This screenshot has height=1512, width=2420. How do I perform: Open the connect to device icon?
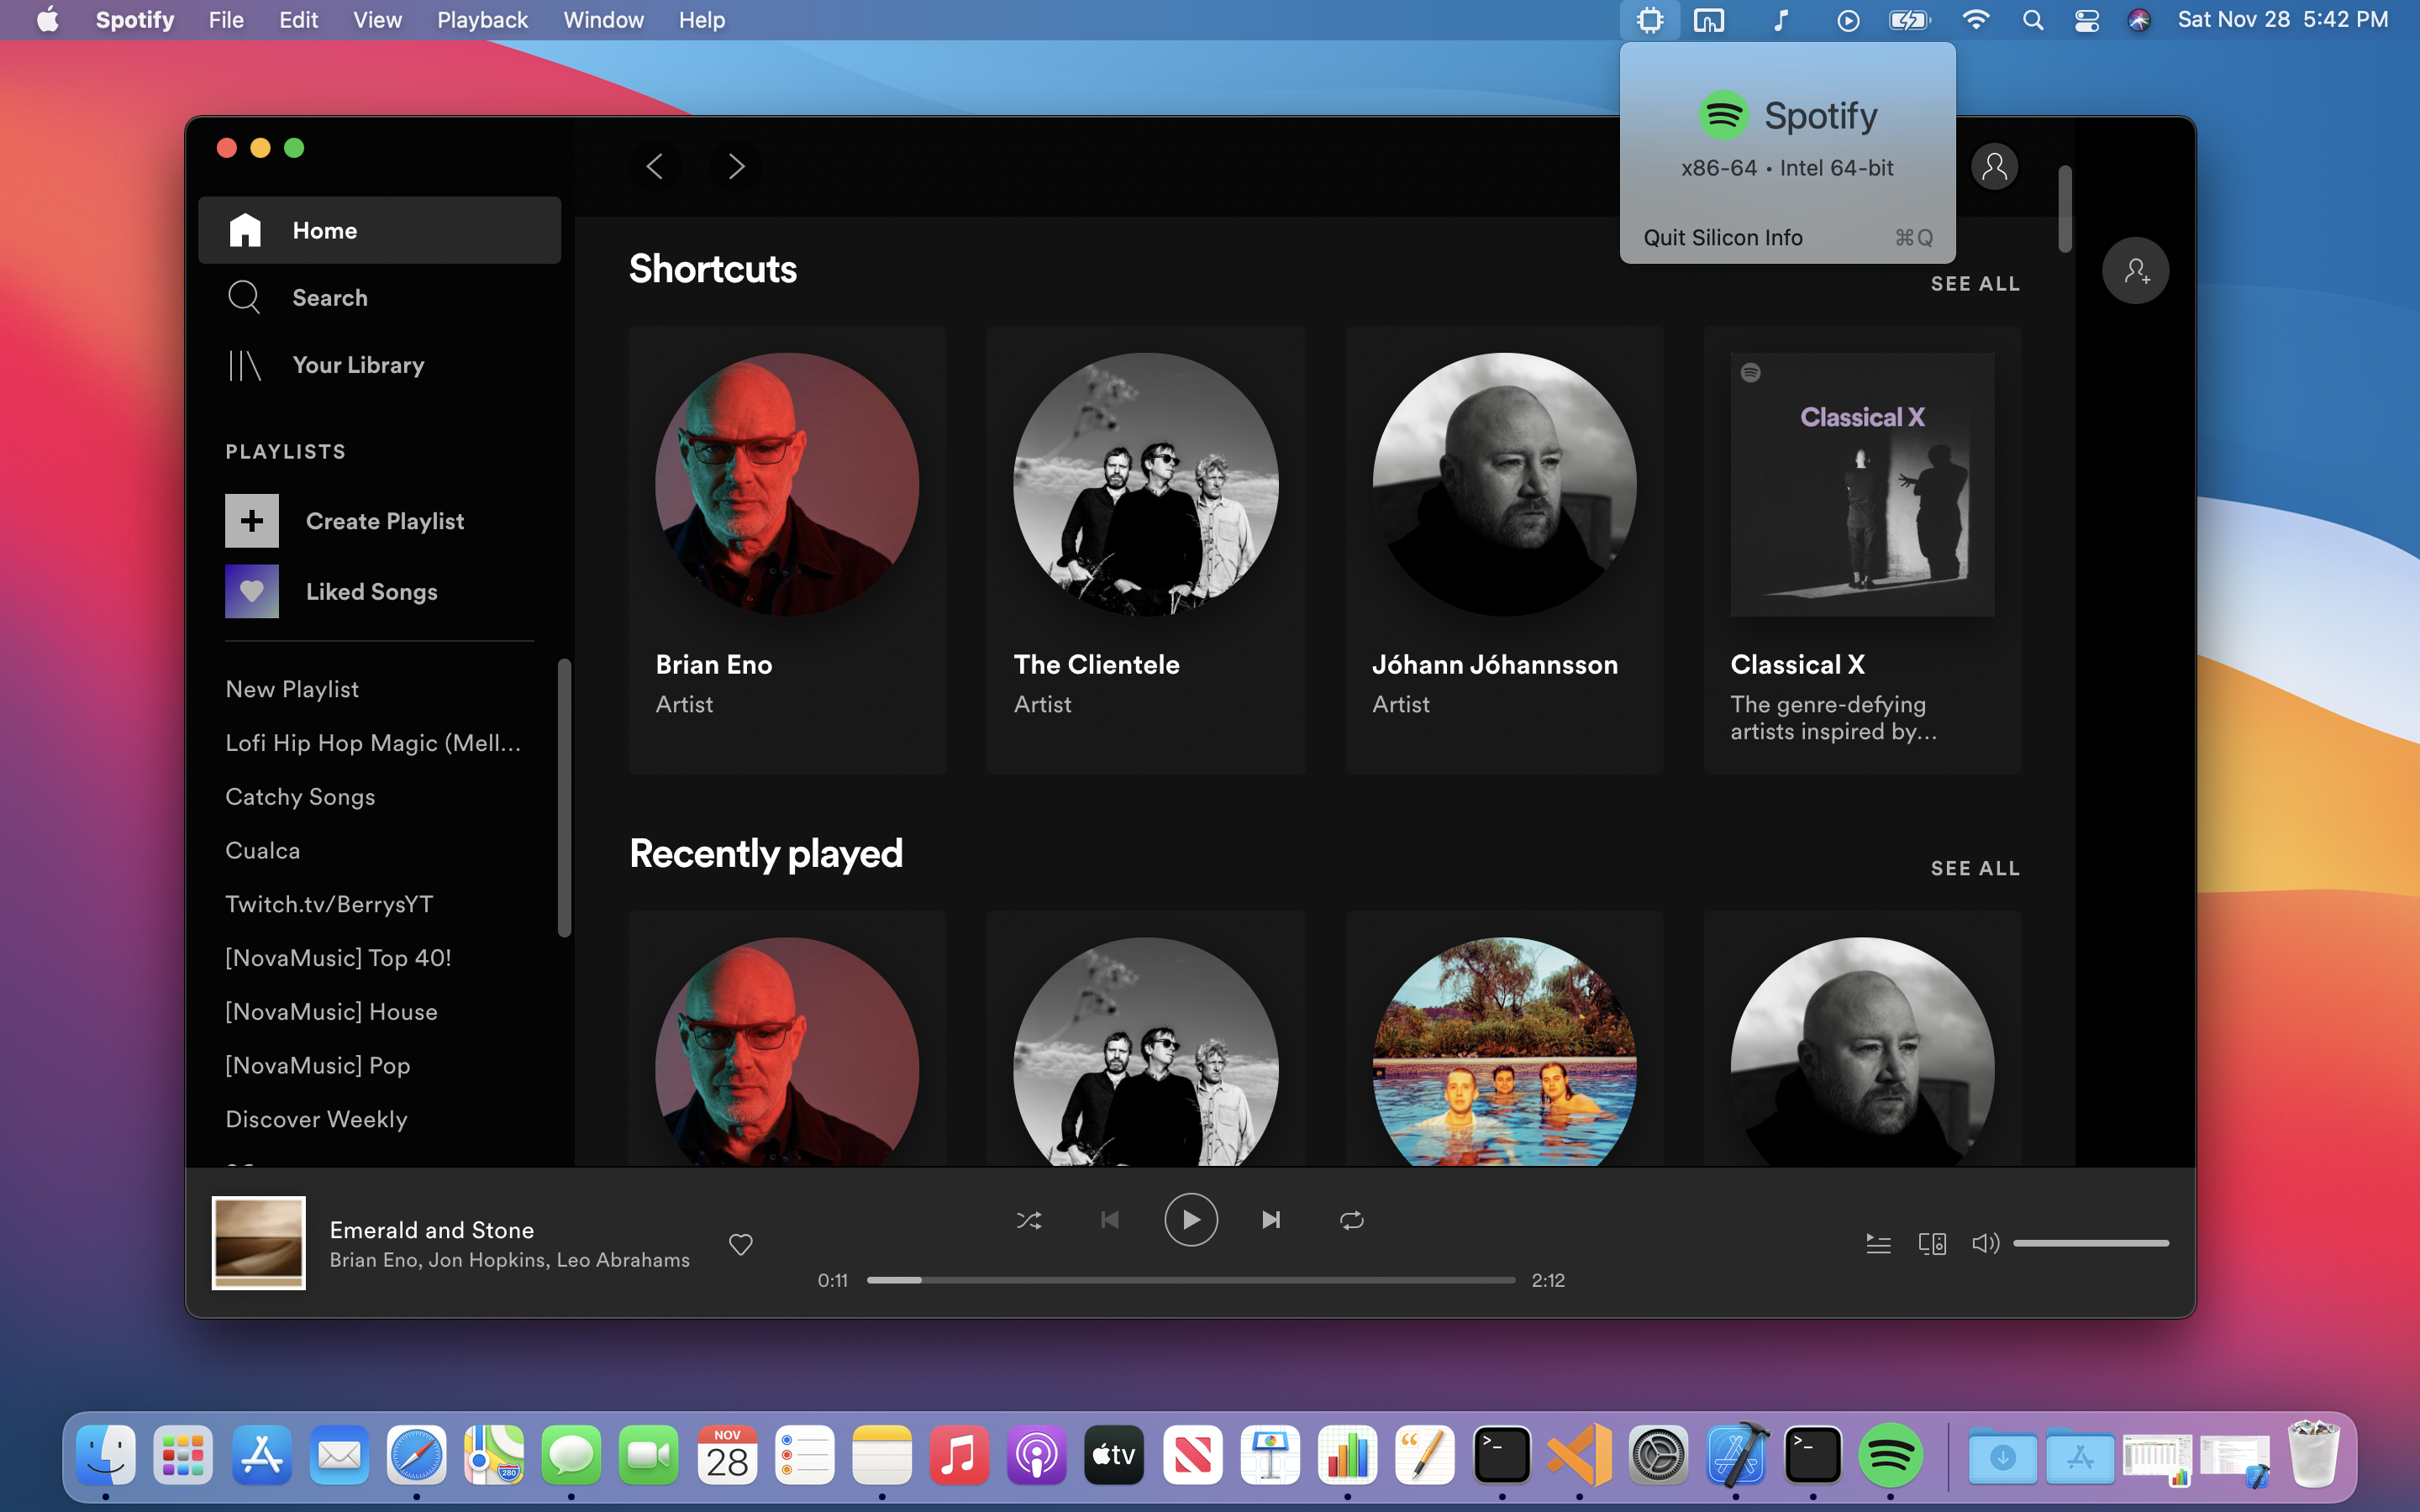(x=1932, y=1243)
